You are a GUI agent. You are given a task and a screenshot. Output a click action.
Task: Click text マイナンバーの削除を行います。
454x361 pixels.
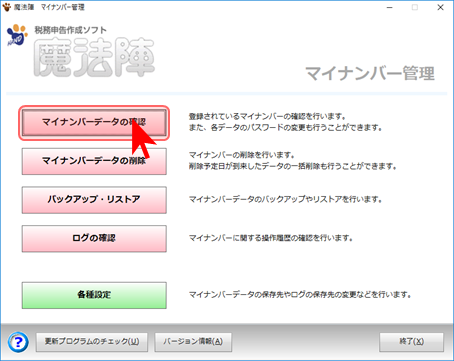242,155
